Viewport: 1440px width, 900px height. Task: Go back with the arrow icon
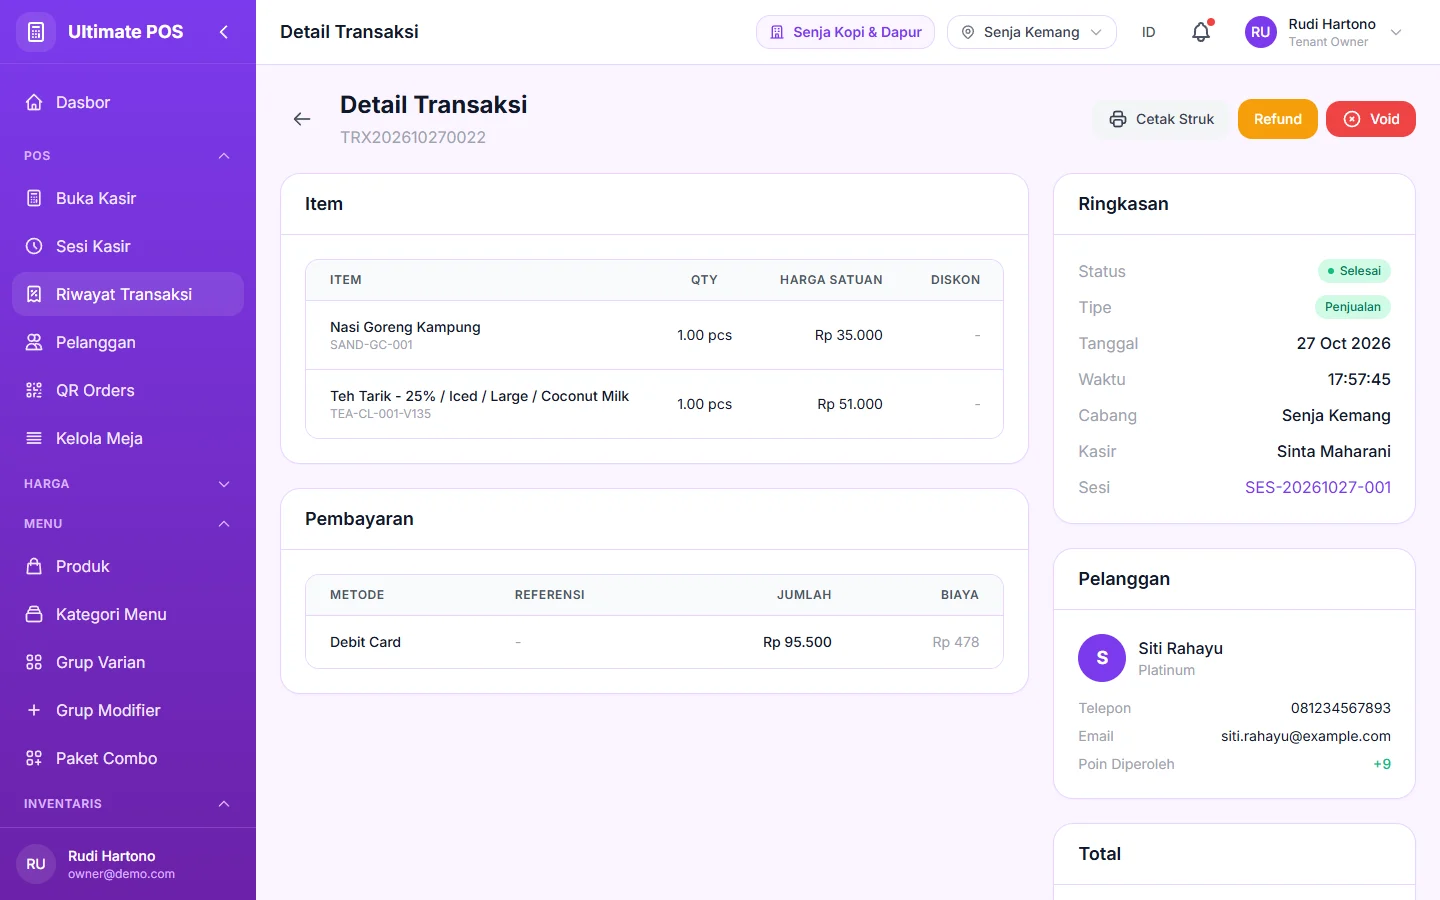tap(302, 119)
